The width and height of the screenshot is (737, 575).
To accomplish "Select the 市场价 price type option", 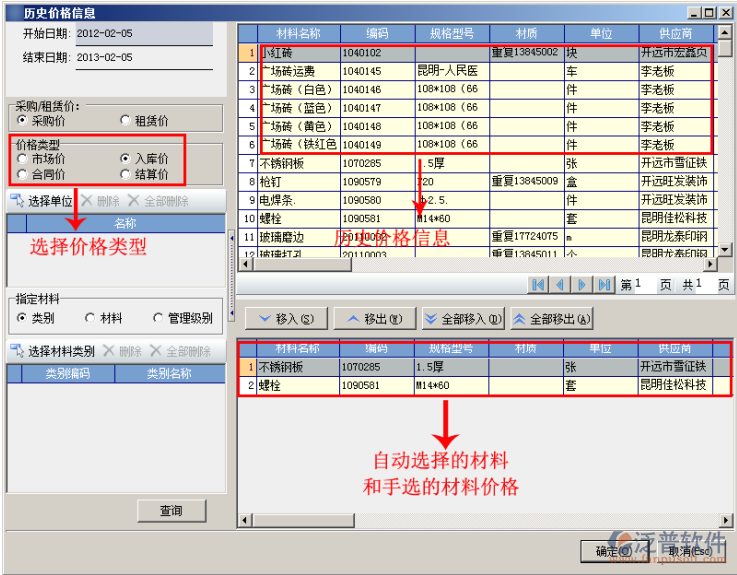I will click(23, 159).
